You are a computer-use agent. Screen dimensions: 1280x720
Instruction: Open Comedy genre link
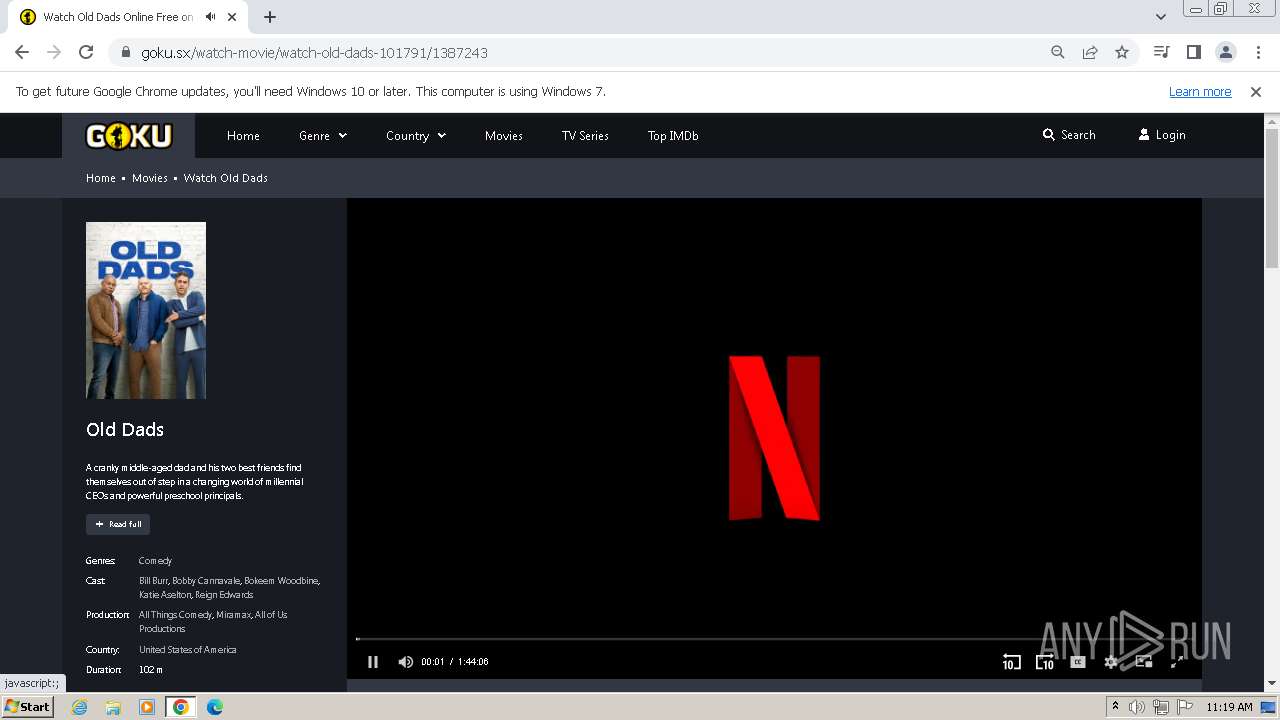[x=155, y=561]
